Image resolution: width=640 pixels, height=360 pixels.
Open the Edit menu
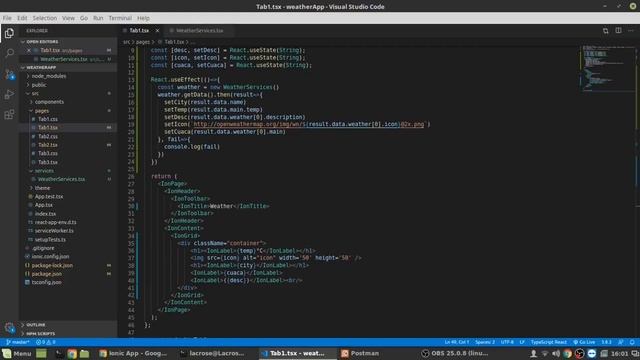click(x=22, y=18)
